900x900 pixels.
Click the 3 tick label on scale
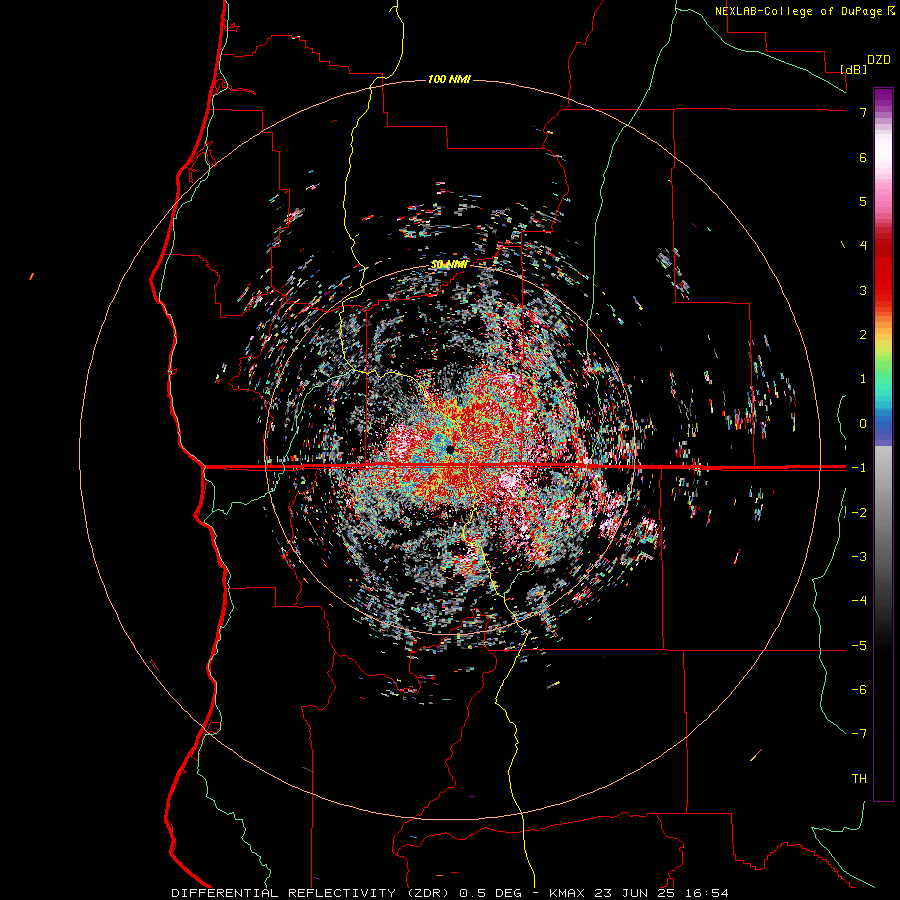pyautogui.click(x=863, y=290)
